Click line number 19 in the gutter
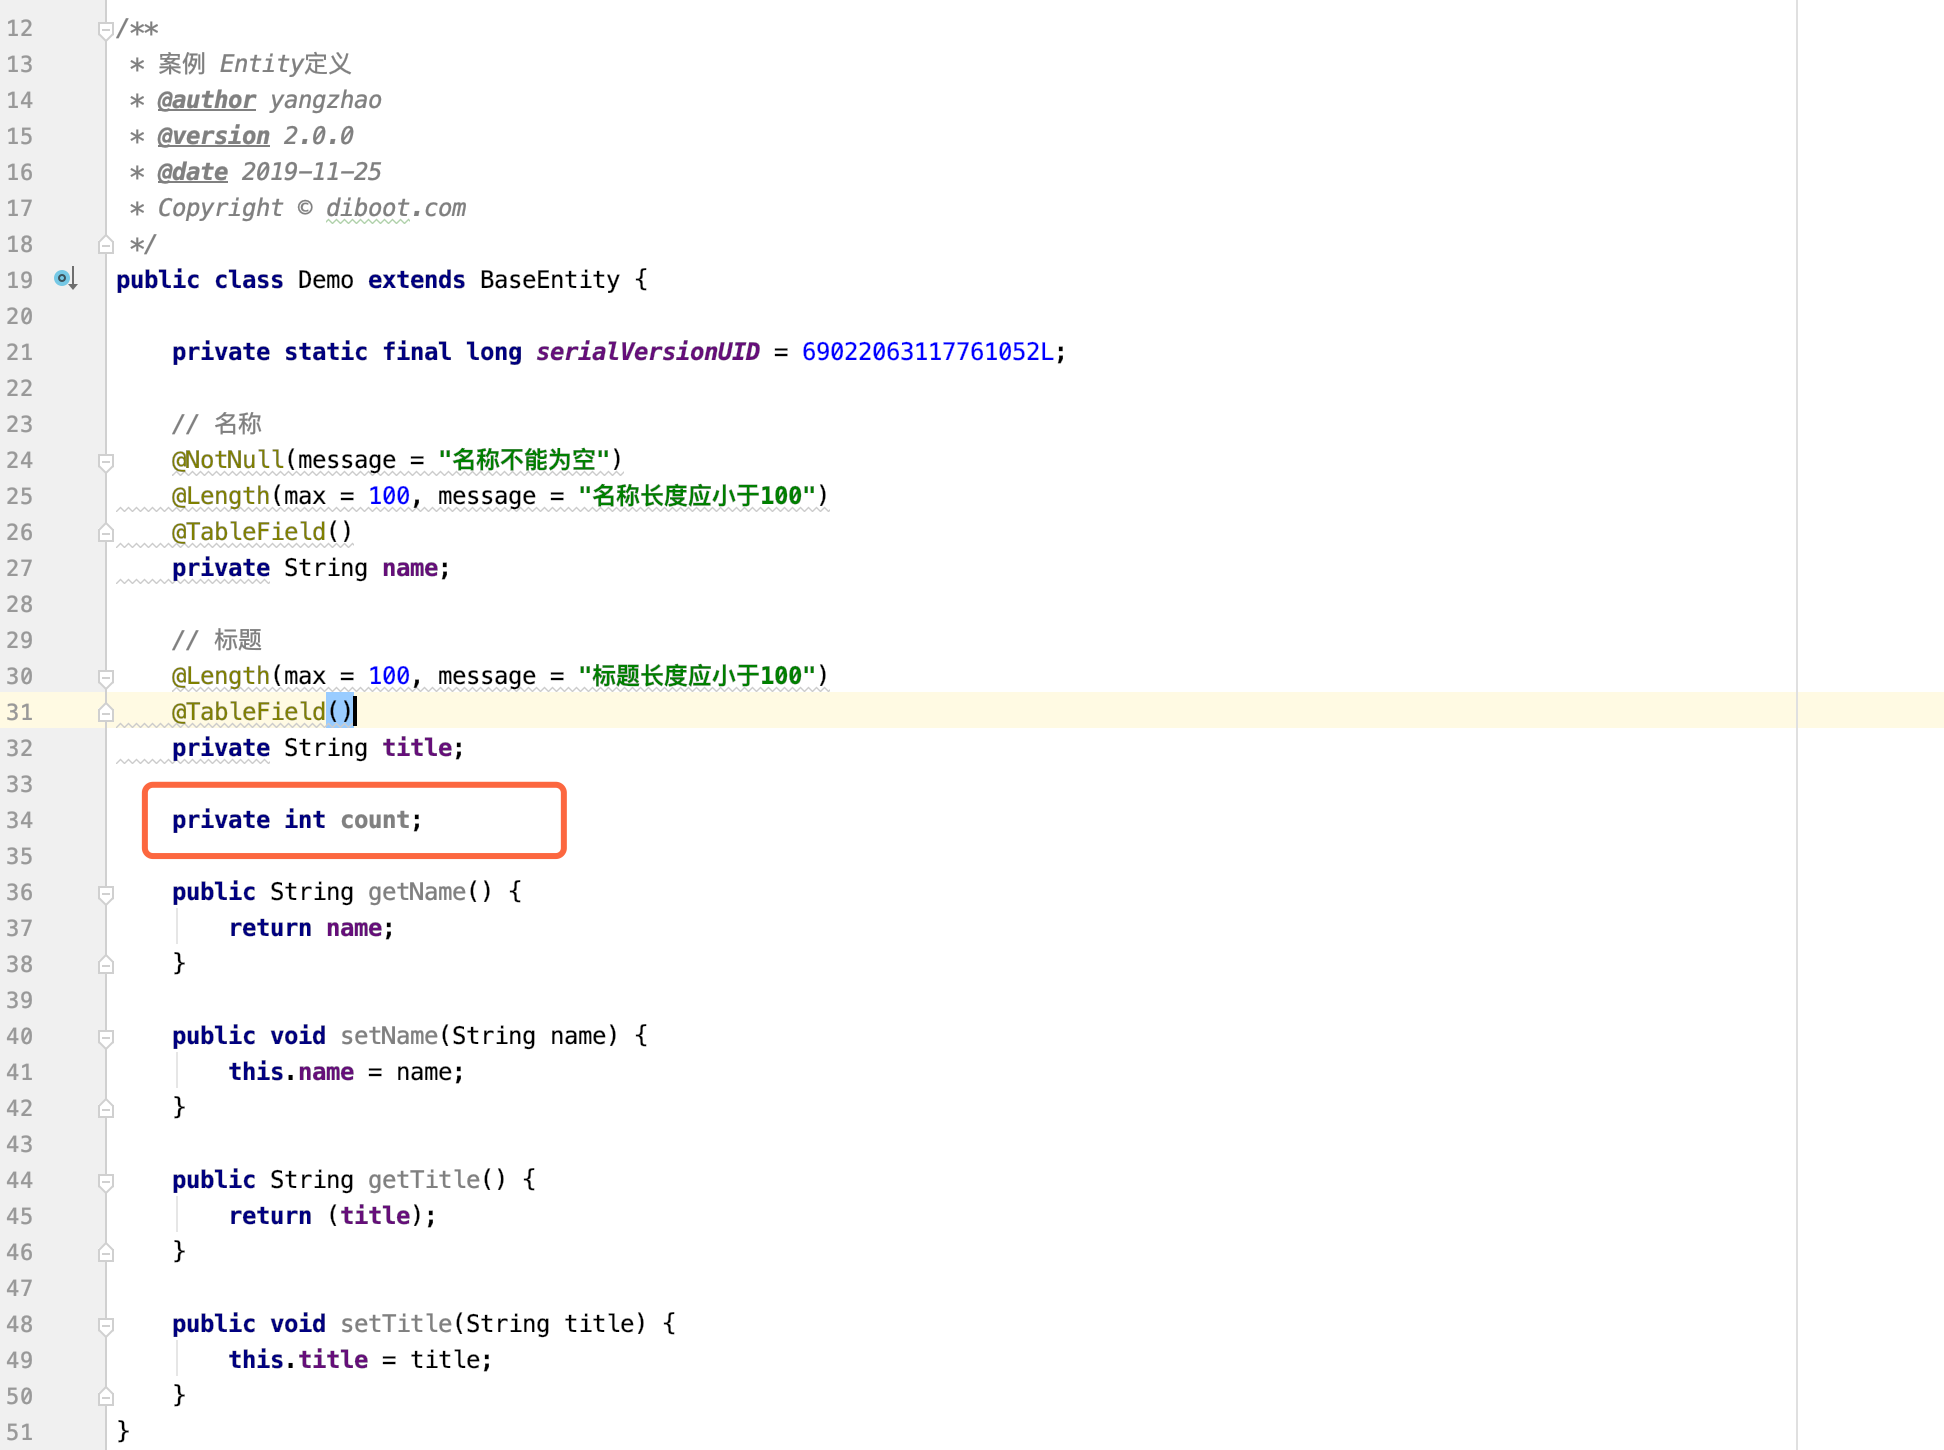1944x1450 pixels. click(x=20, y=280)
